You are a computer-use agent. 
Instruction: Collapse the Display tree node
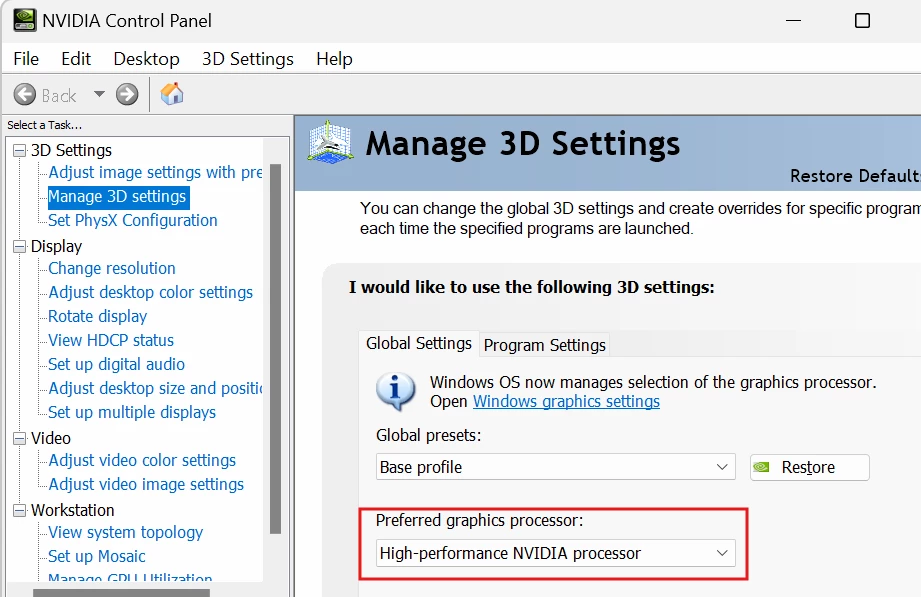[20, 246]
